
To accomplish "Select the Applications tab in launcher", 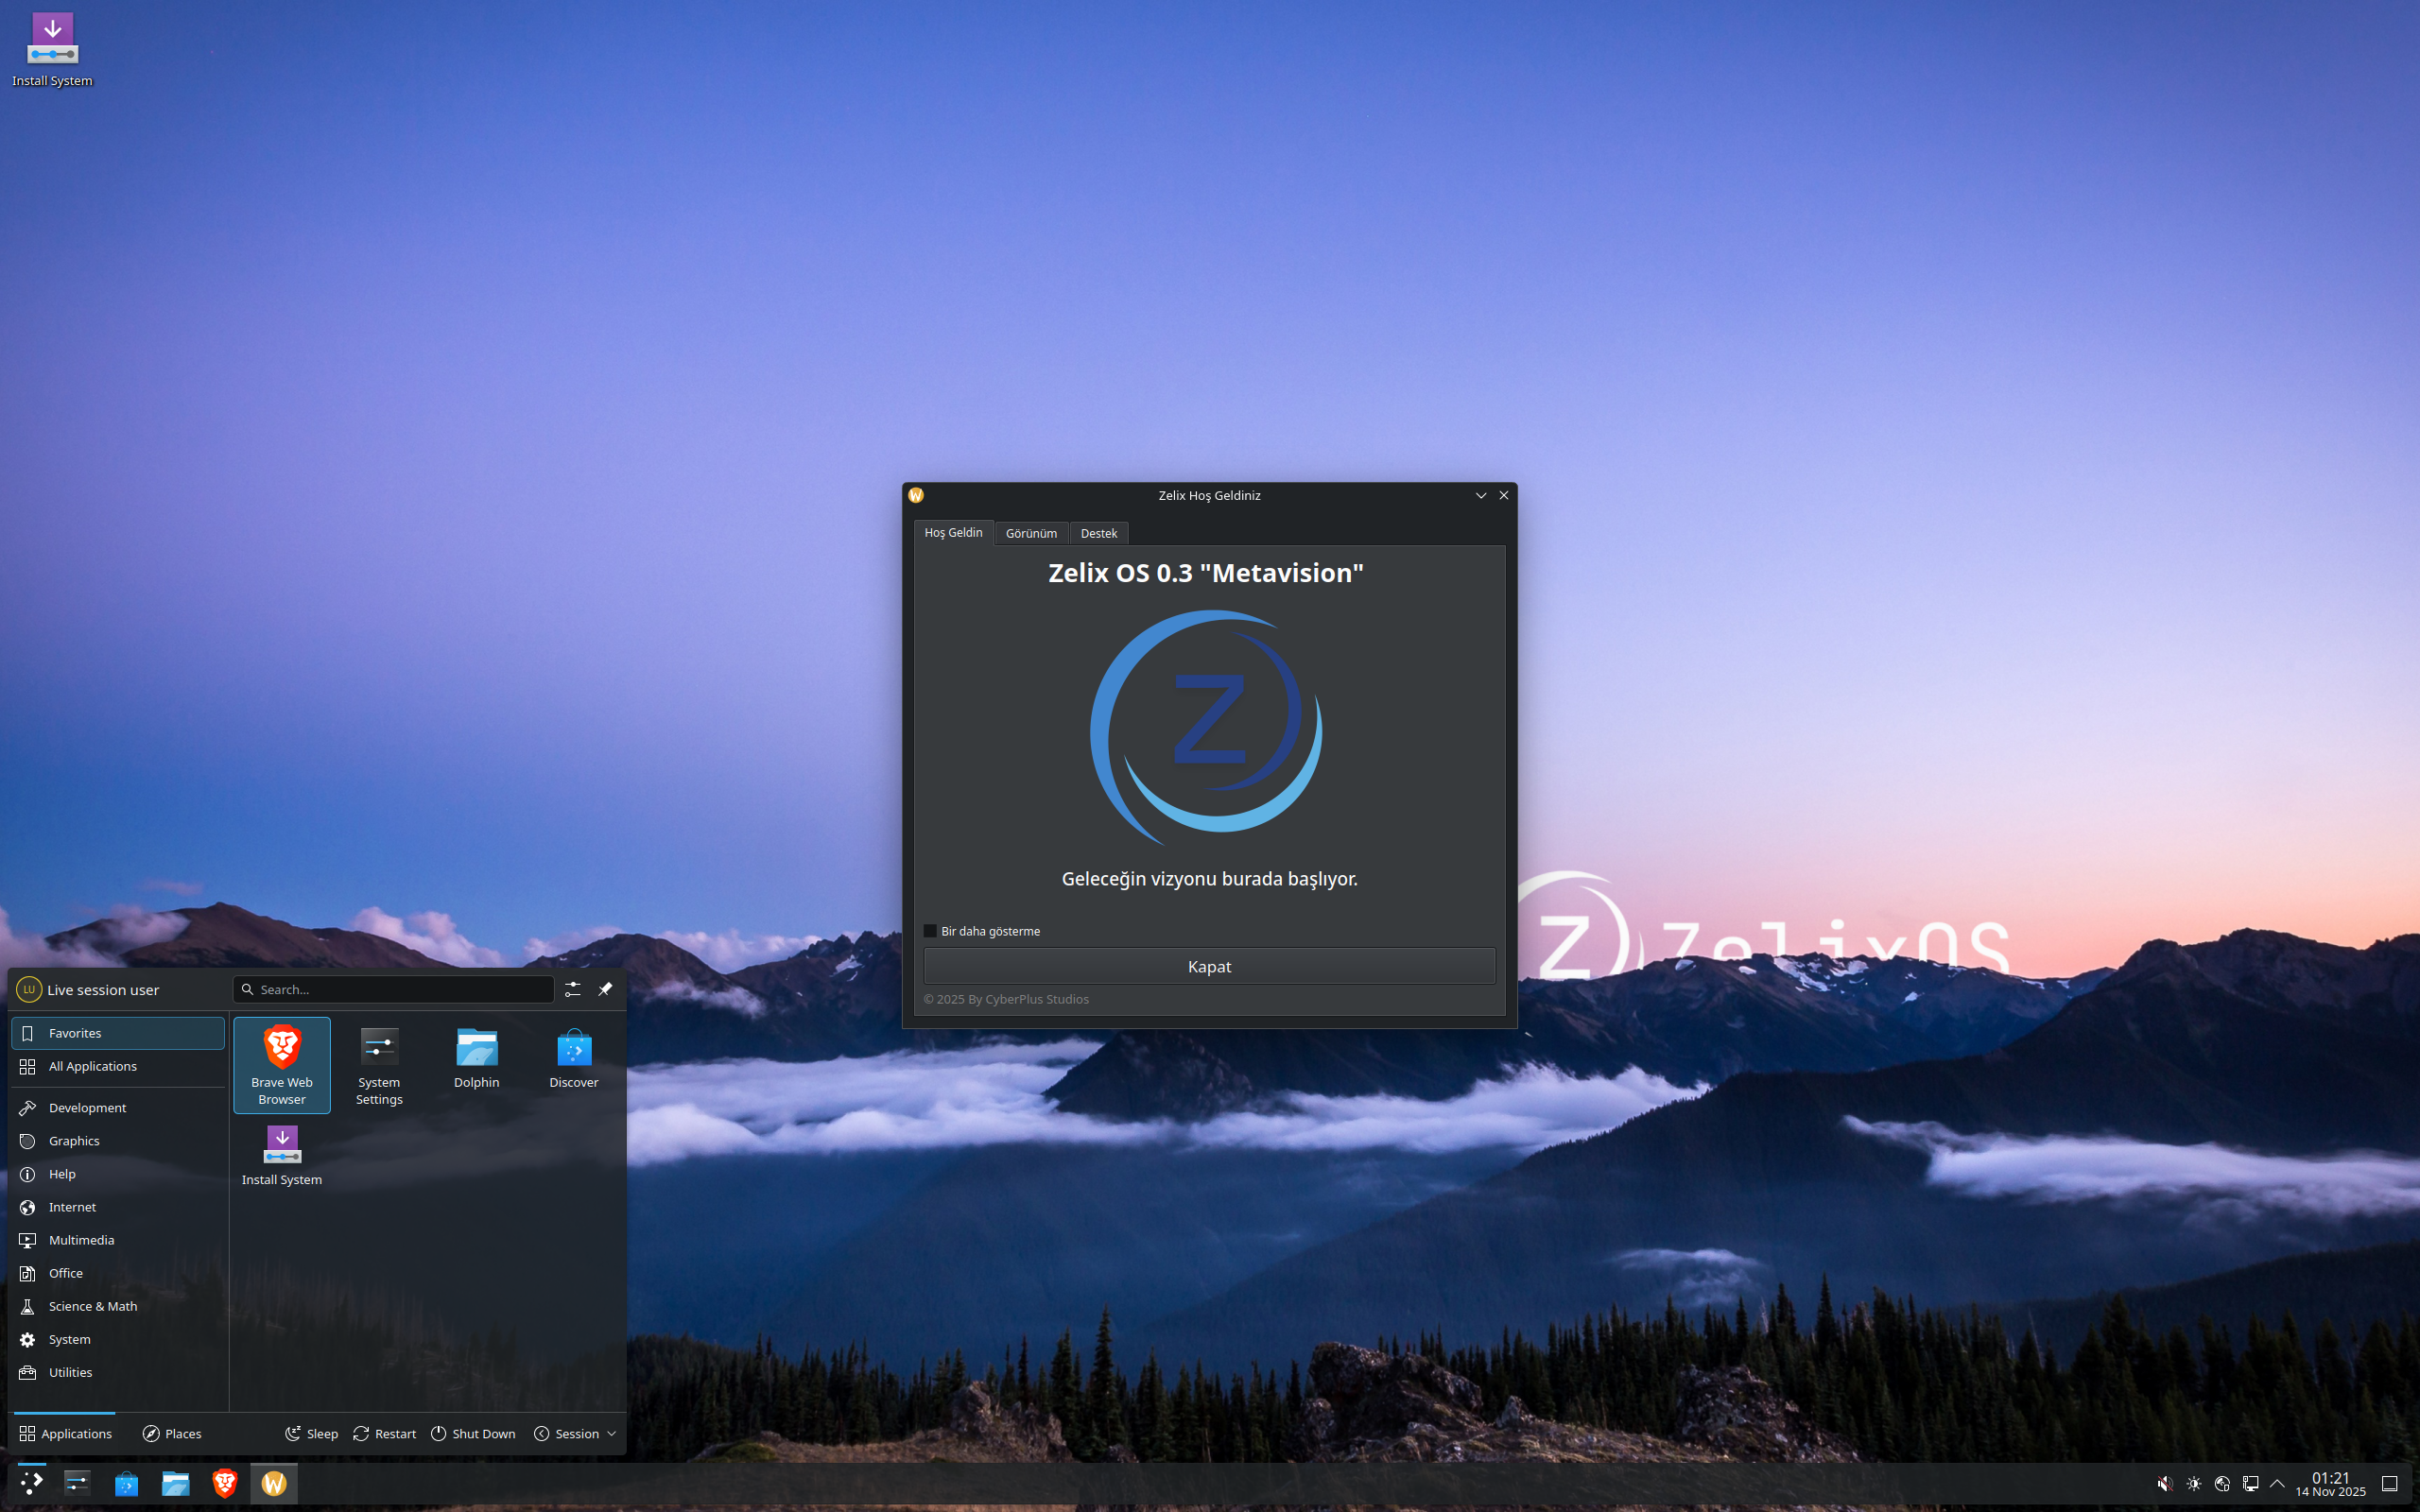I will click(65, 1434).
